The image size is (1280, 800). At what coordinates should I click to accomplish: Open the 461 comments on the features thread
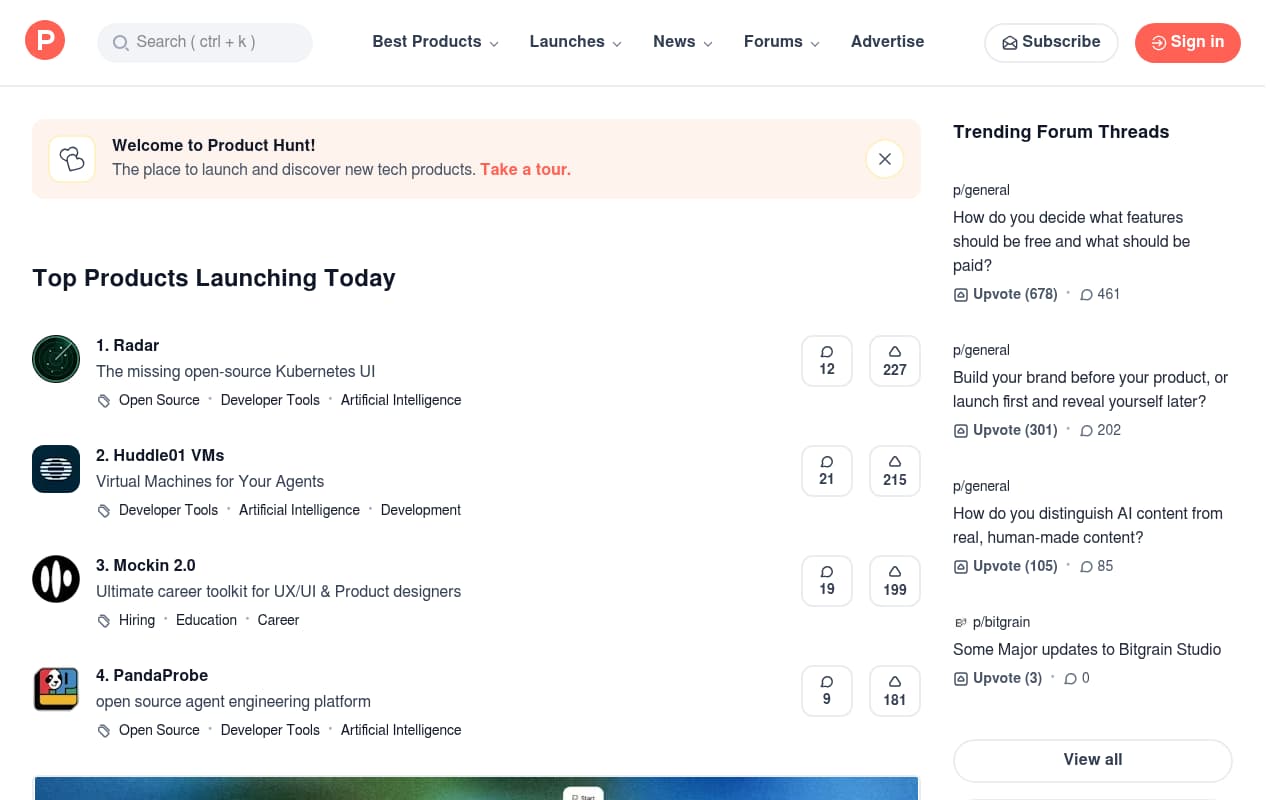click(x=1100, y=294)
